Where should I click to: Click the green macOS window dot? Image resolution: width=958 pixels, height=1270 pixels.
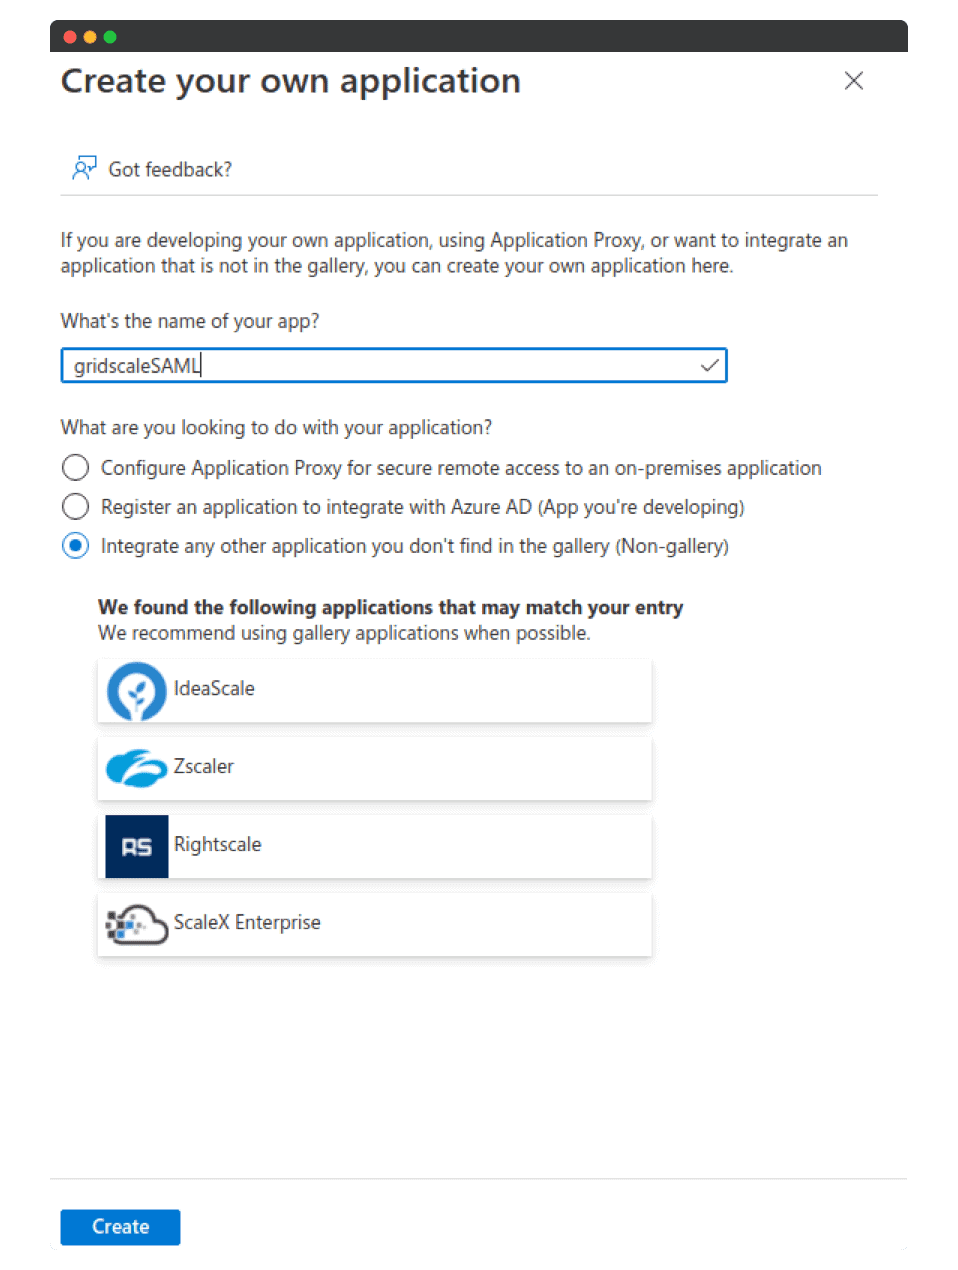pyautogui.click(x=110, y=37)
